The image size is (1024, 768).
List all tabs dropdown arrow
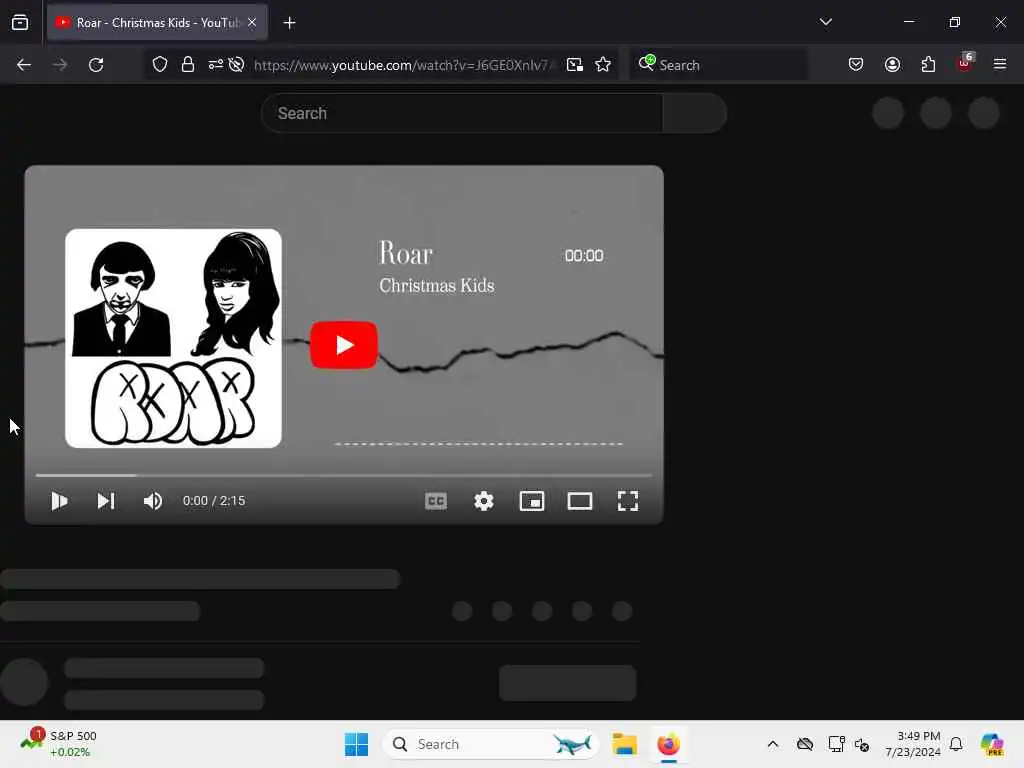coord(825,22)
